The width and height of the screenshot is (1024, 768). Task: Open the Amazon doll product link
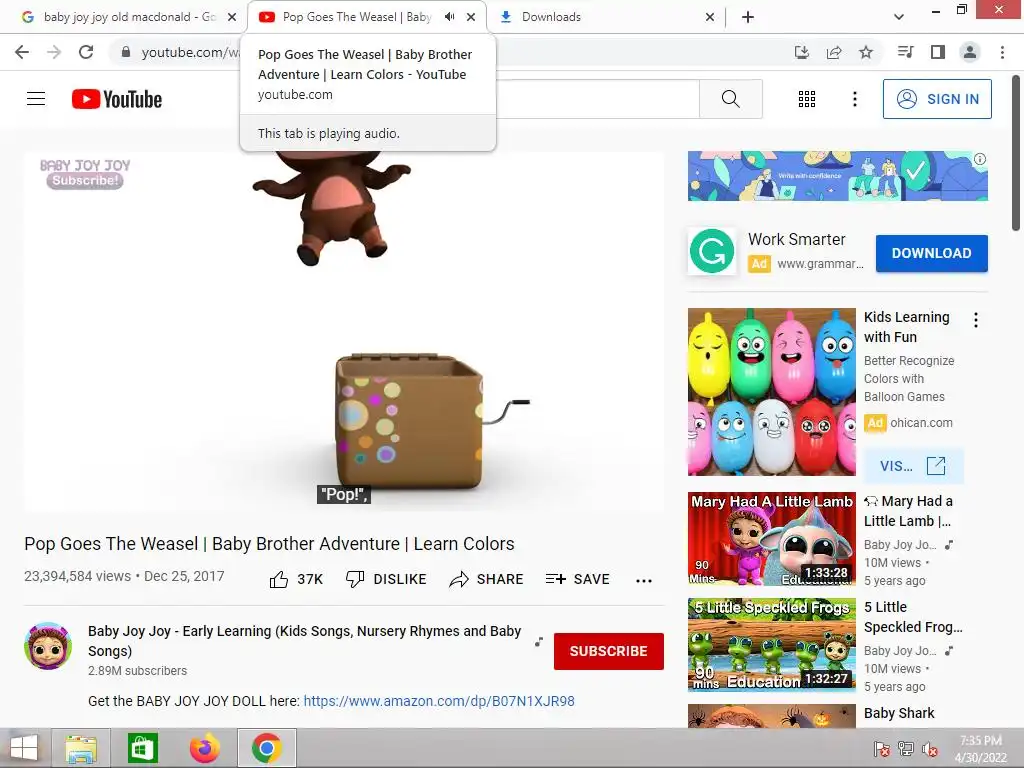439,701
